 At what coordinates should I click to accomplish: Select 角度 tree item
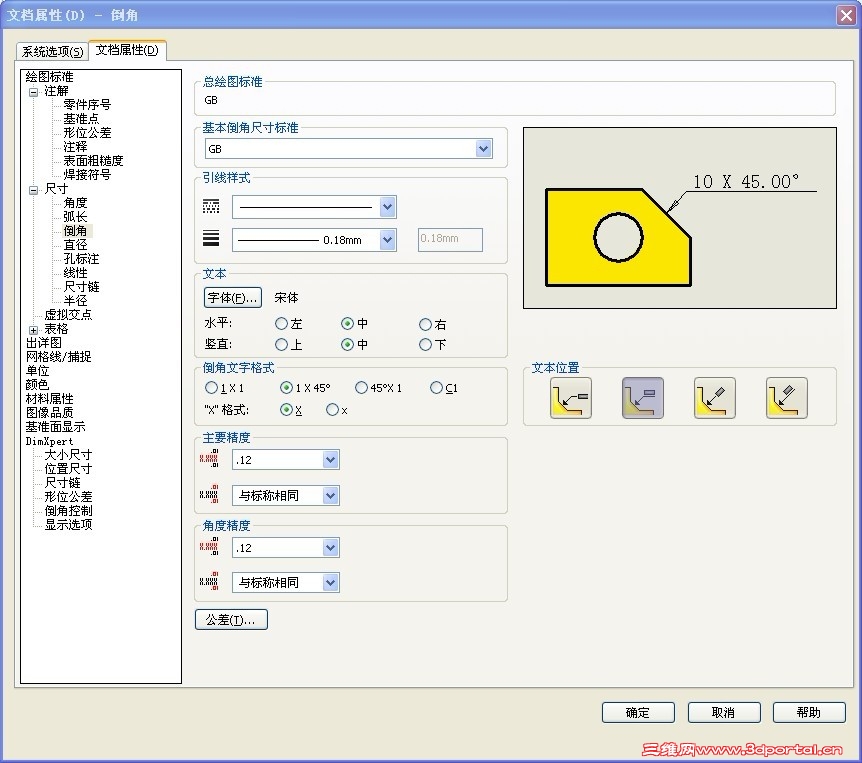coord(75,203)
